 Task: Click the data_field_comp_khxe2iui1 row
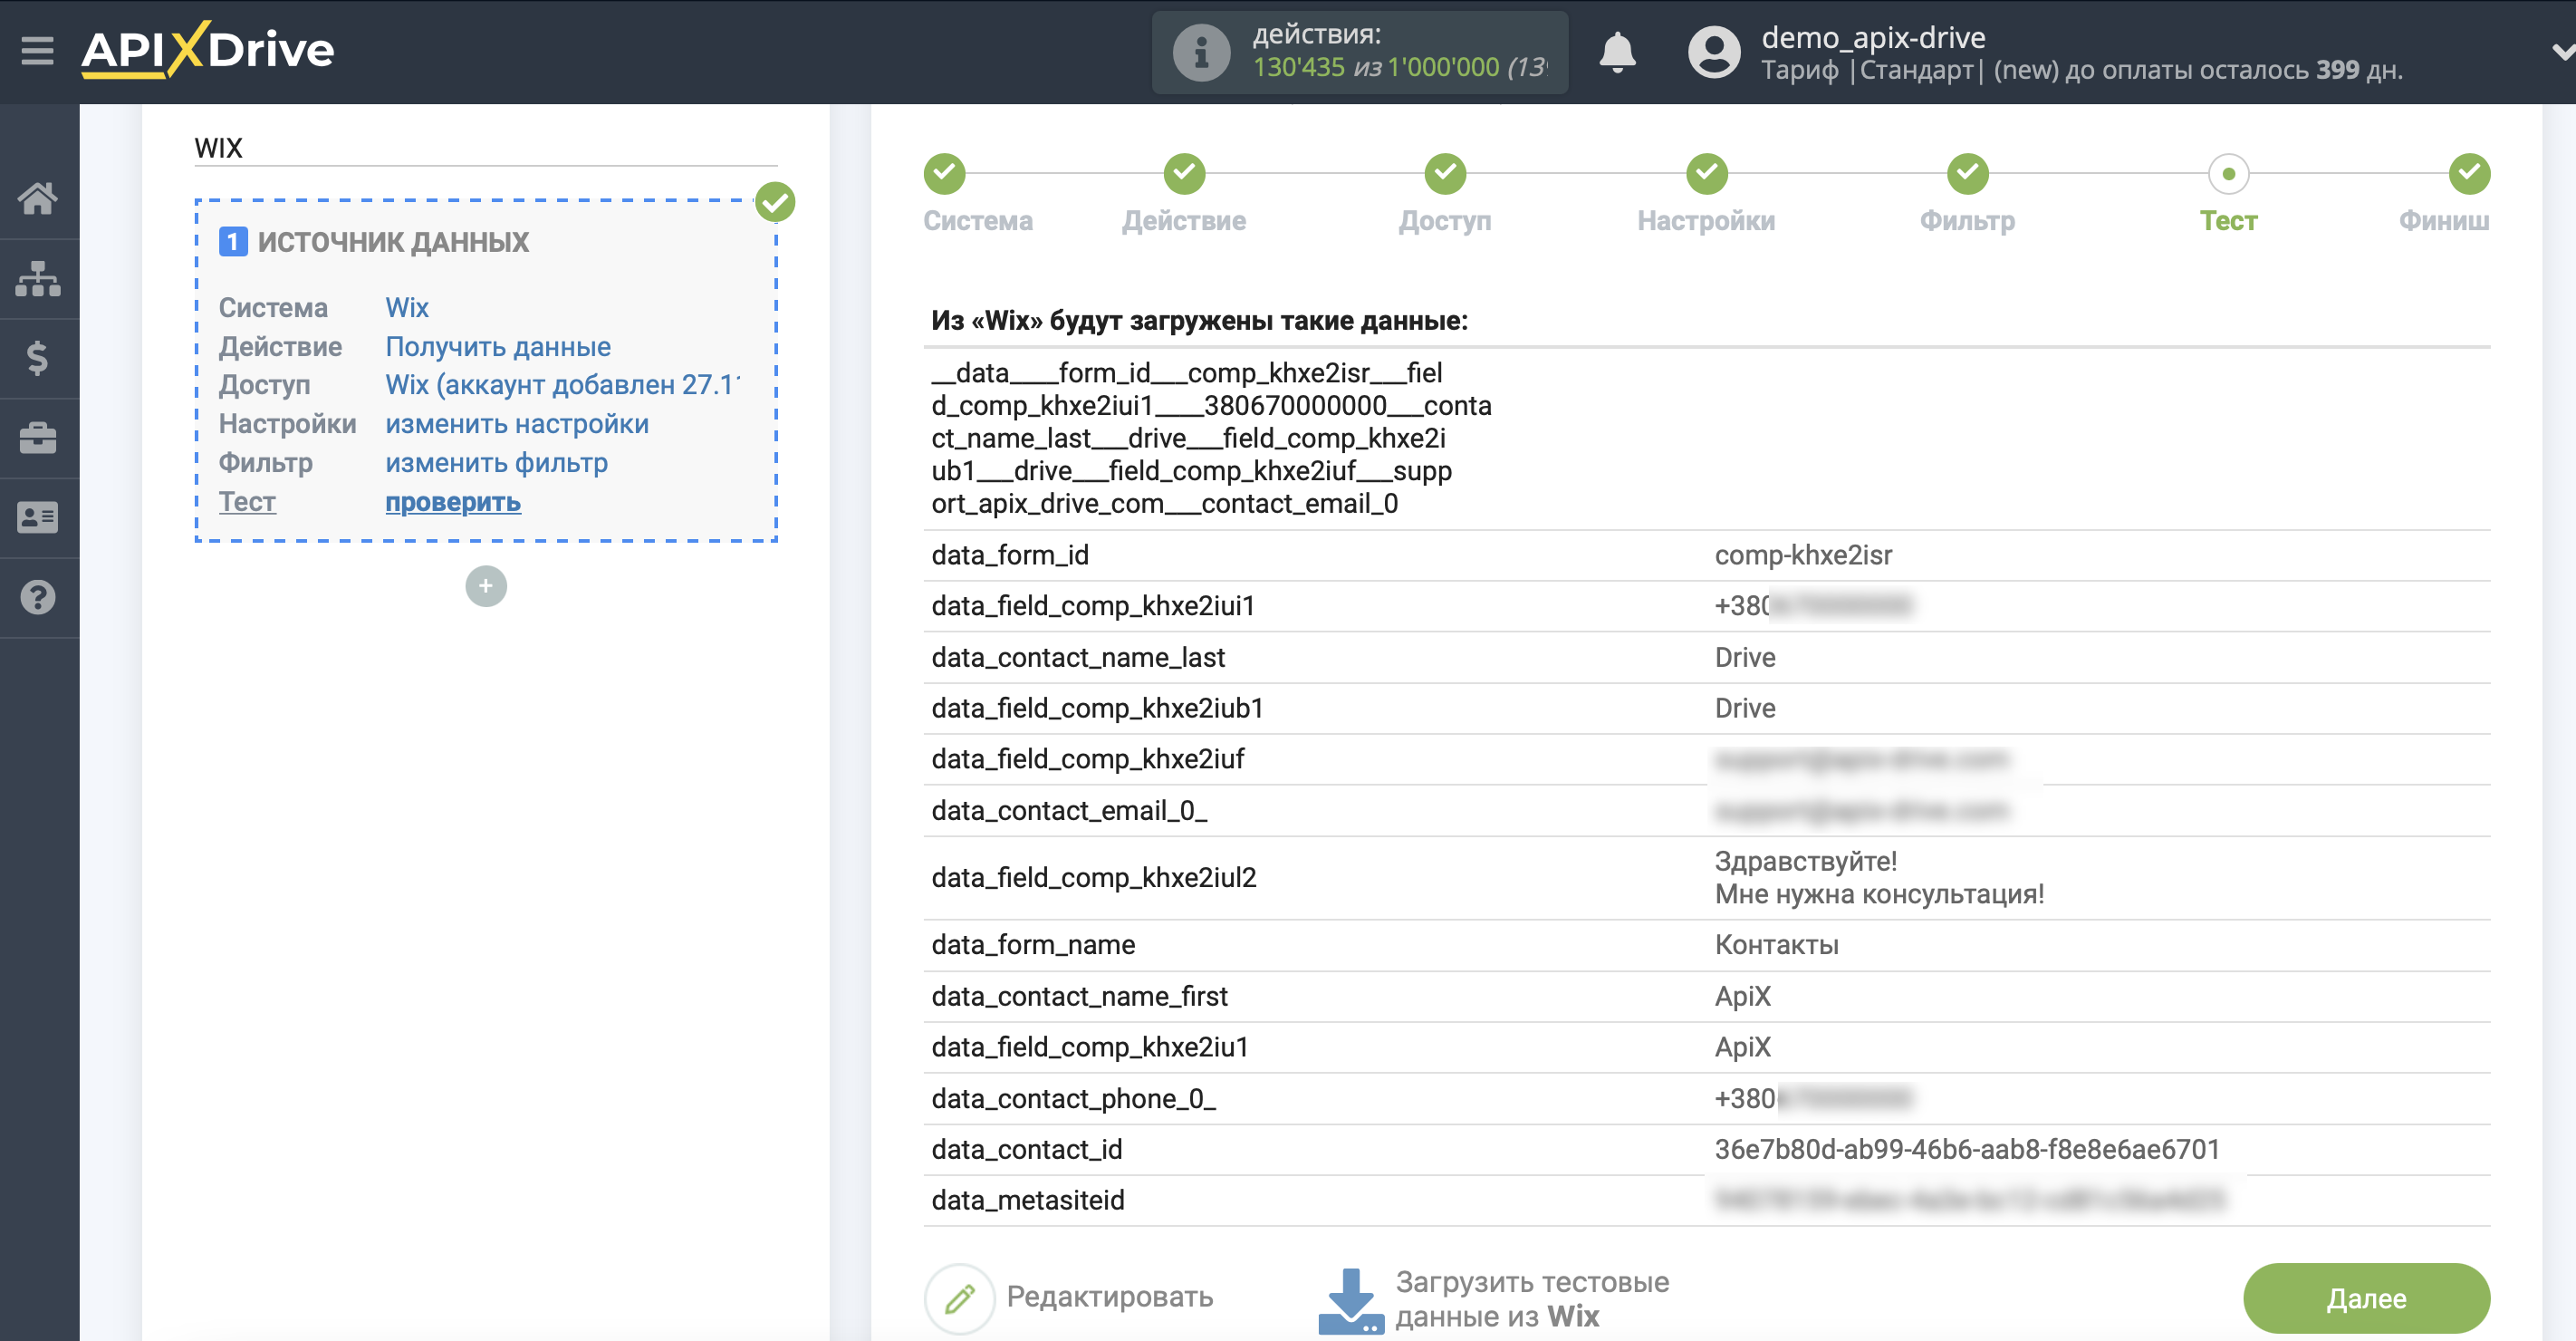tap(1706, 606)
